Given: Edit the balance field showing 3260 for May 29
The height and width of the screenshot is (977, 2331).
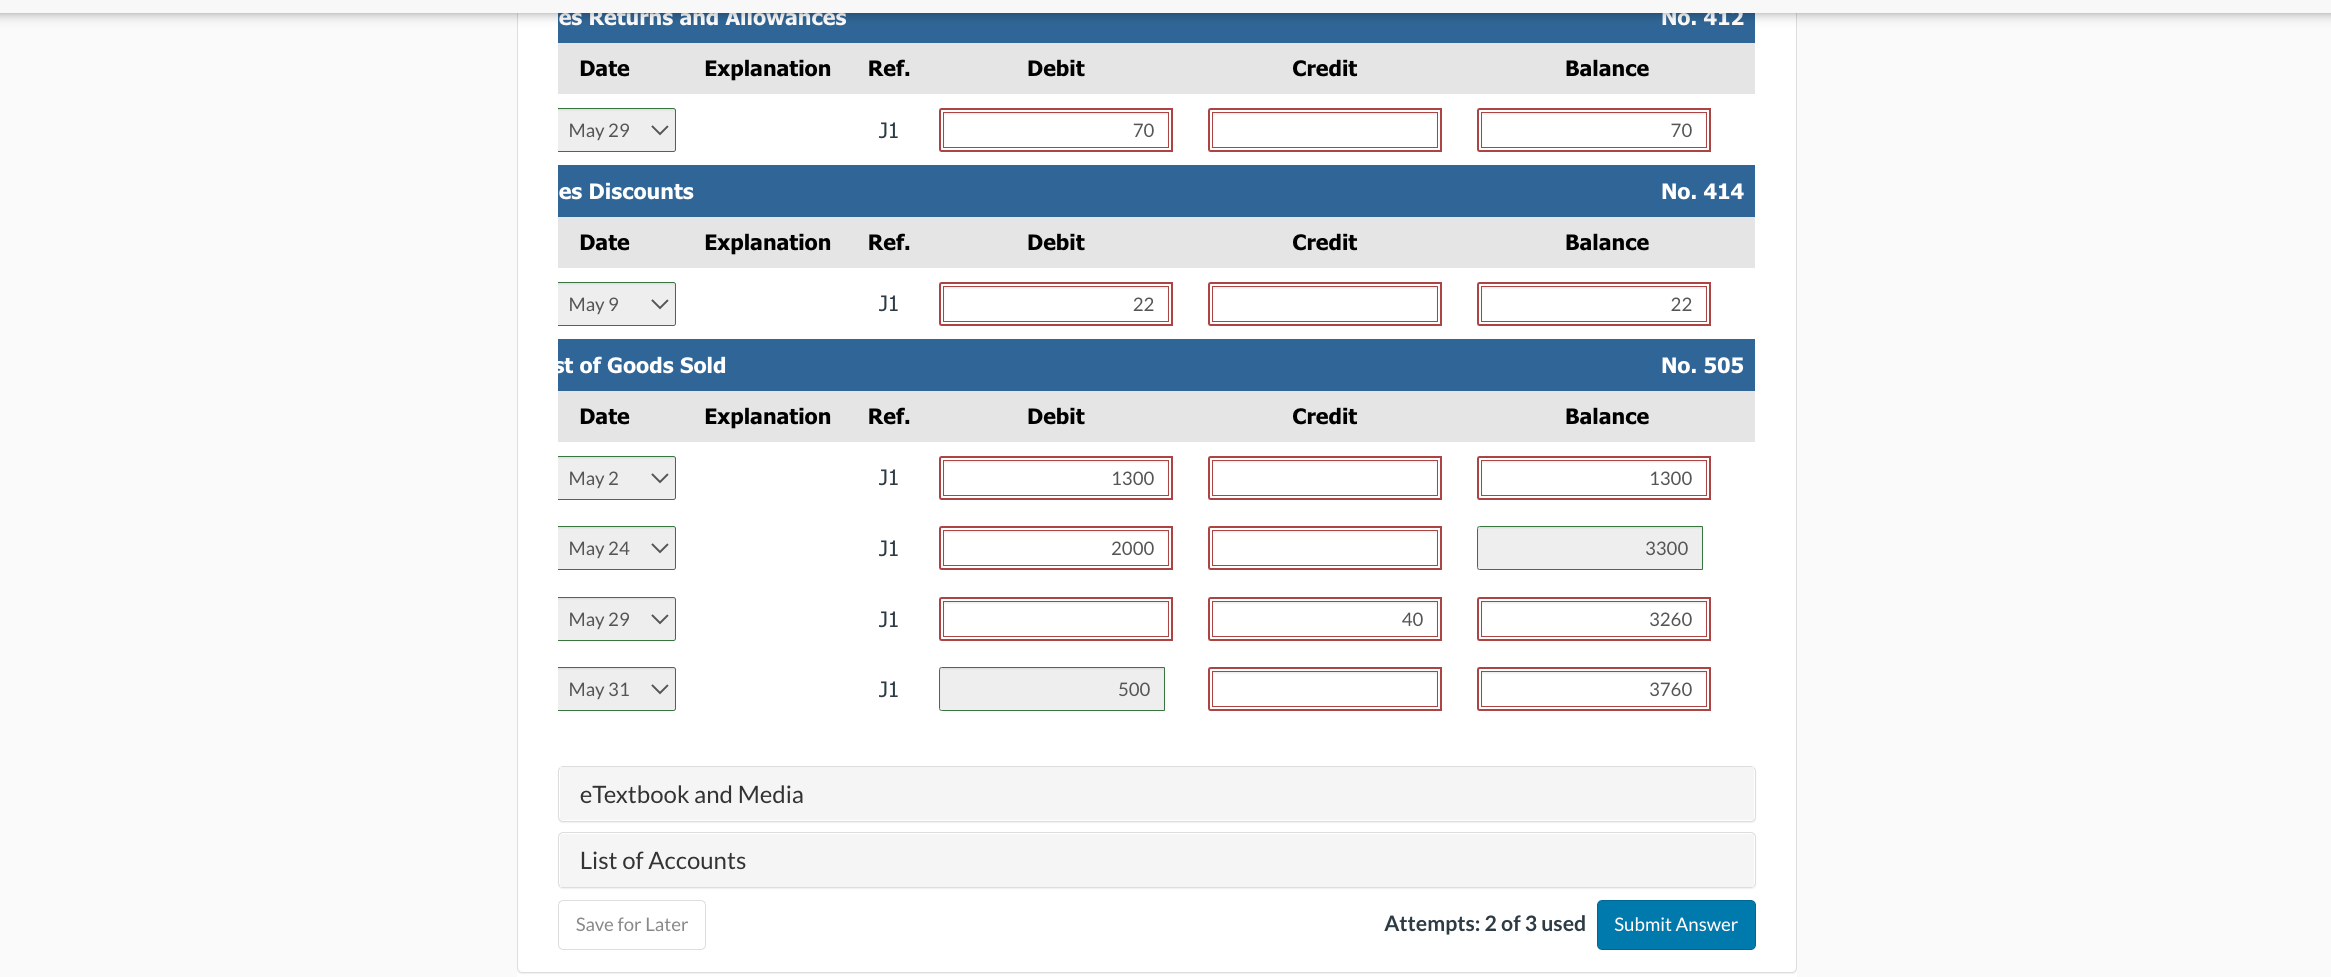Looking at the screenshot, I should pos(1594,619).
